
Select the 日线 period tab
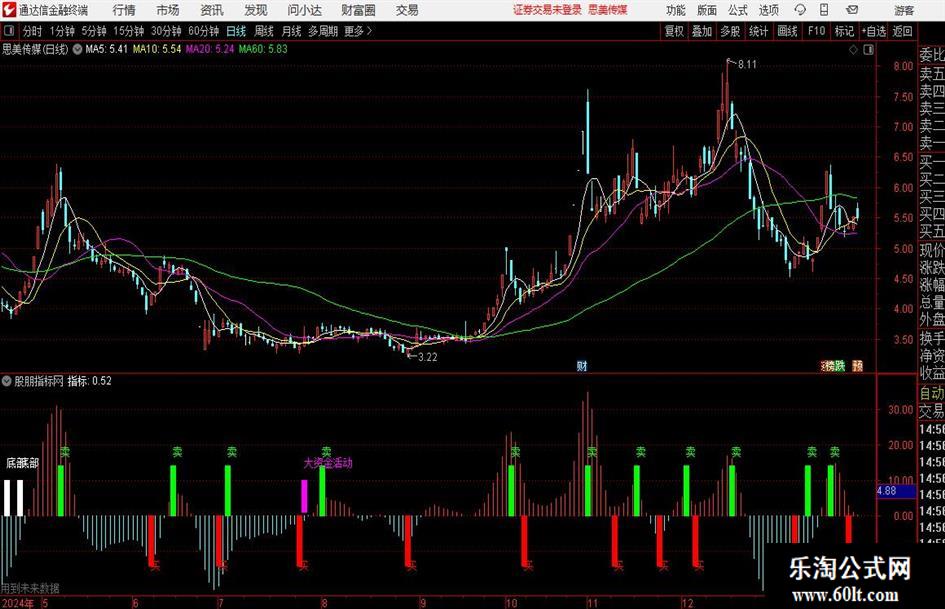click(x=236, y=31)
